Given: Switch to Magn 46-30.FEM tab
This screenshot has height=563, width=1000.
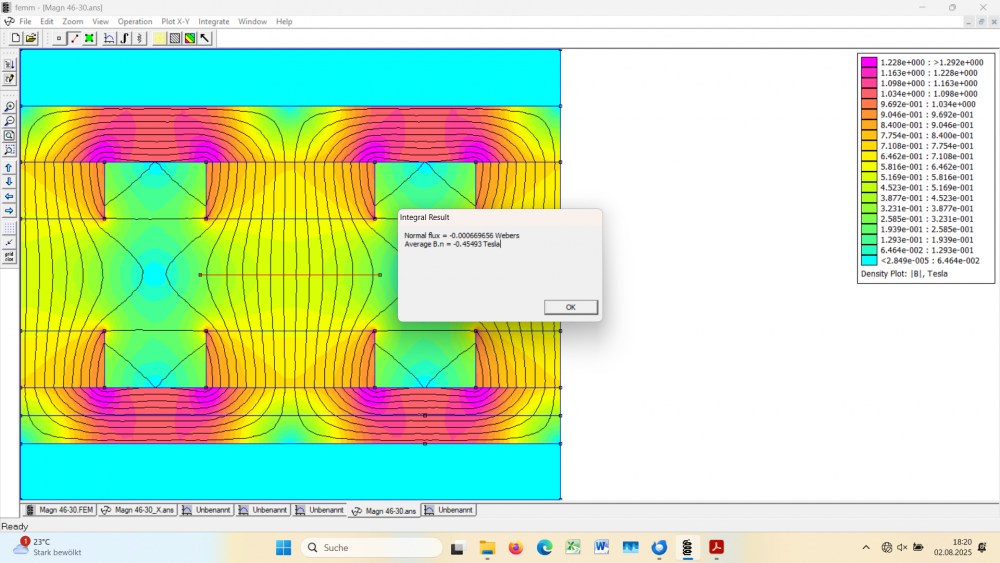Looking at the screenshot, I should click(59, 510).
